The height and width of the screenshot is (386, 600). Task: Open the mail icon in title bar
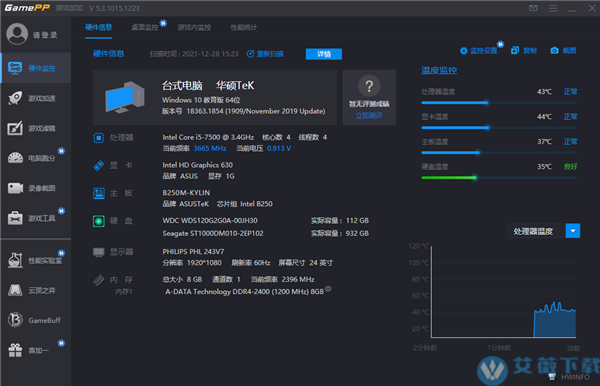click(533, 8)
